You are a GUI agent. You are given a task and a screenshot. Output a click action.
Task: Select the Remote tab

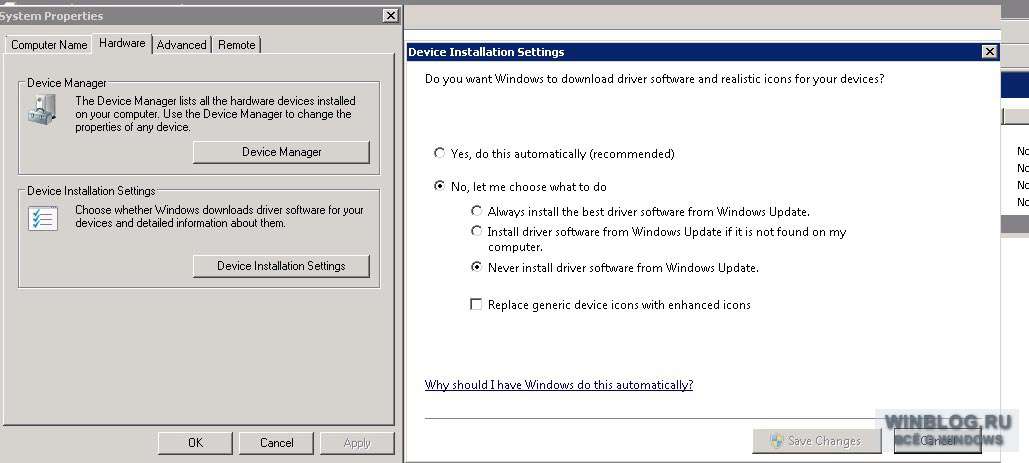coord(236,45)
